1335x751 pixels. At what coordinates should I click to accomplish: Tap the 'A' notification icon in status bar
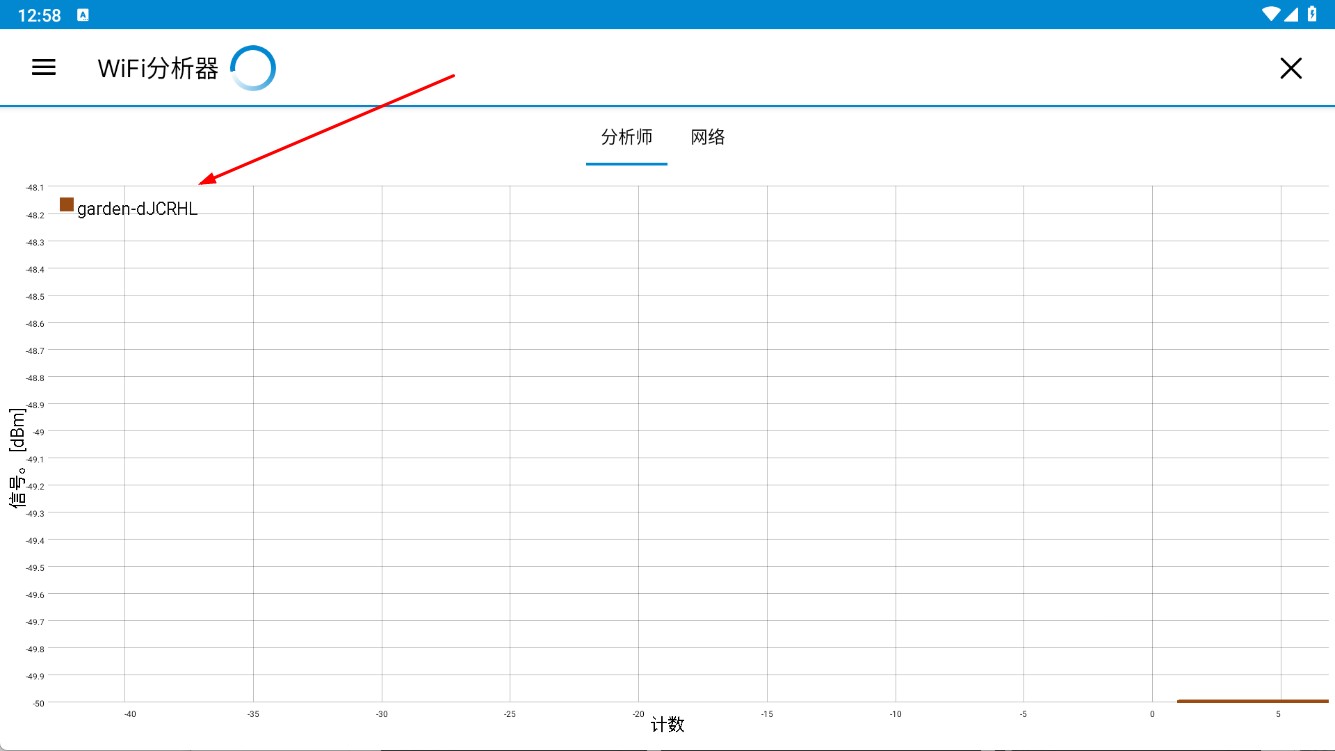82,15
